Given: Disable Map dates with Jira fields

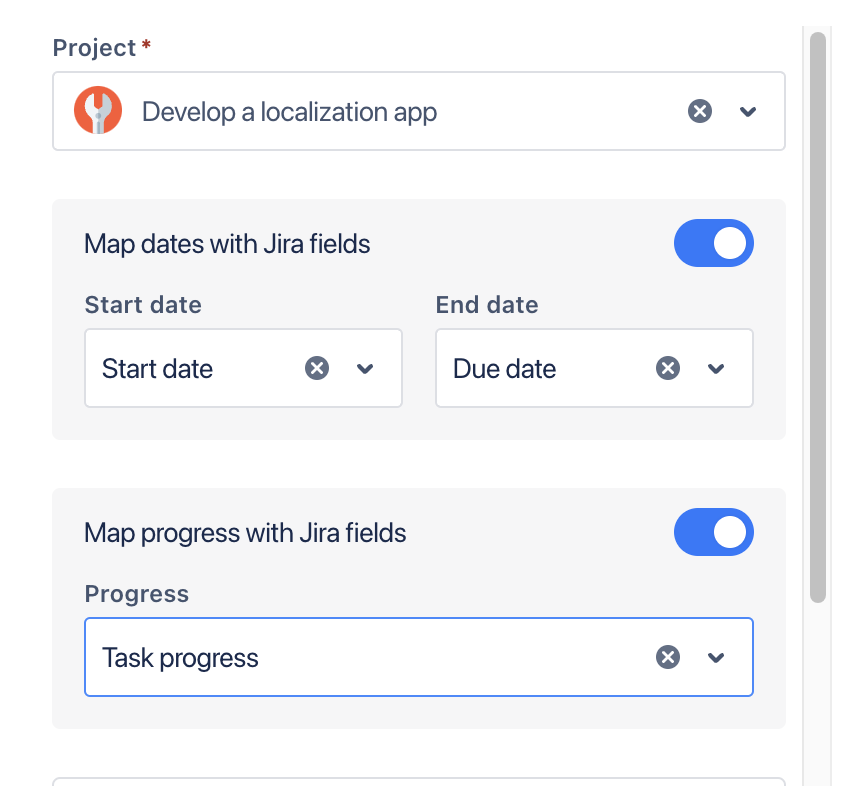Looking at the screenshot, I should [713, 243].
